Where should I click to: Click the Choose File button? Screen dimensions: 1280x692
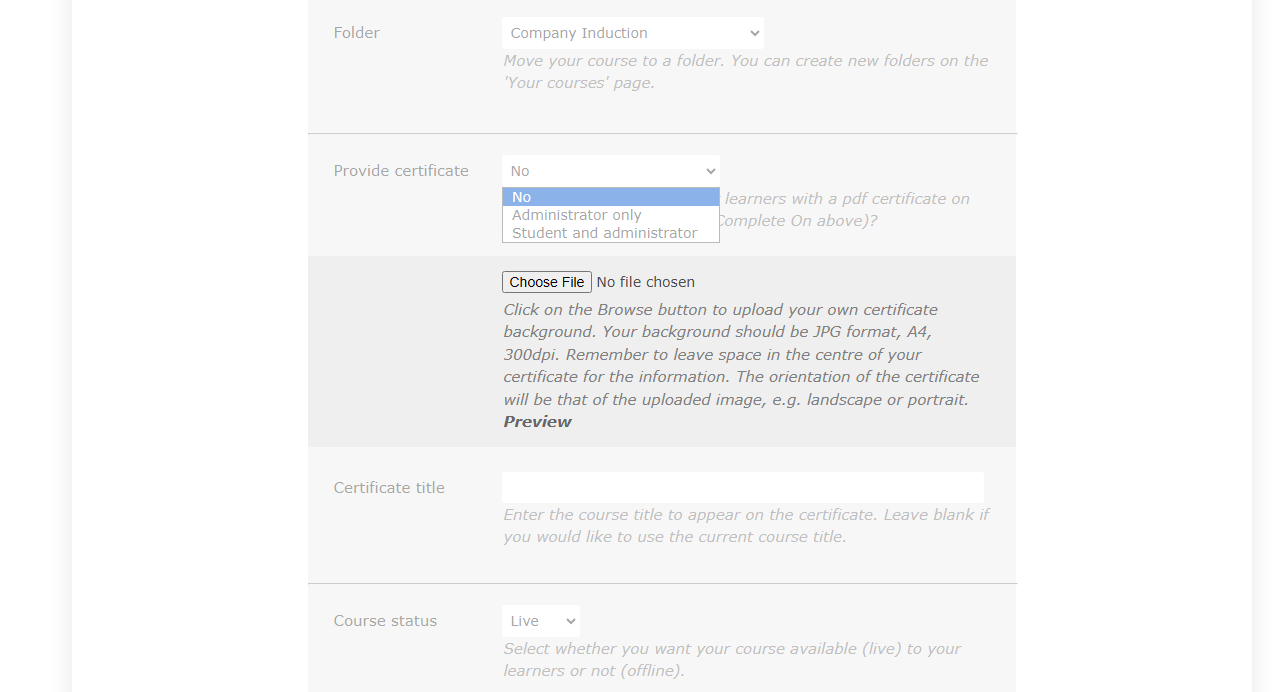[x=547, y=282]
